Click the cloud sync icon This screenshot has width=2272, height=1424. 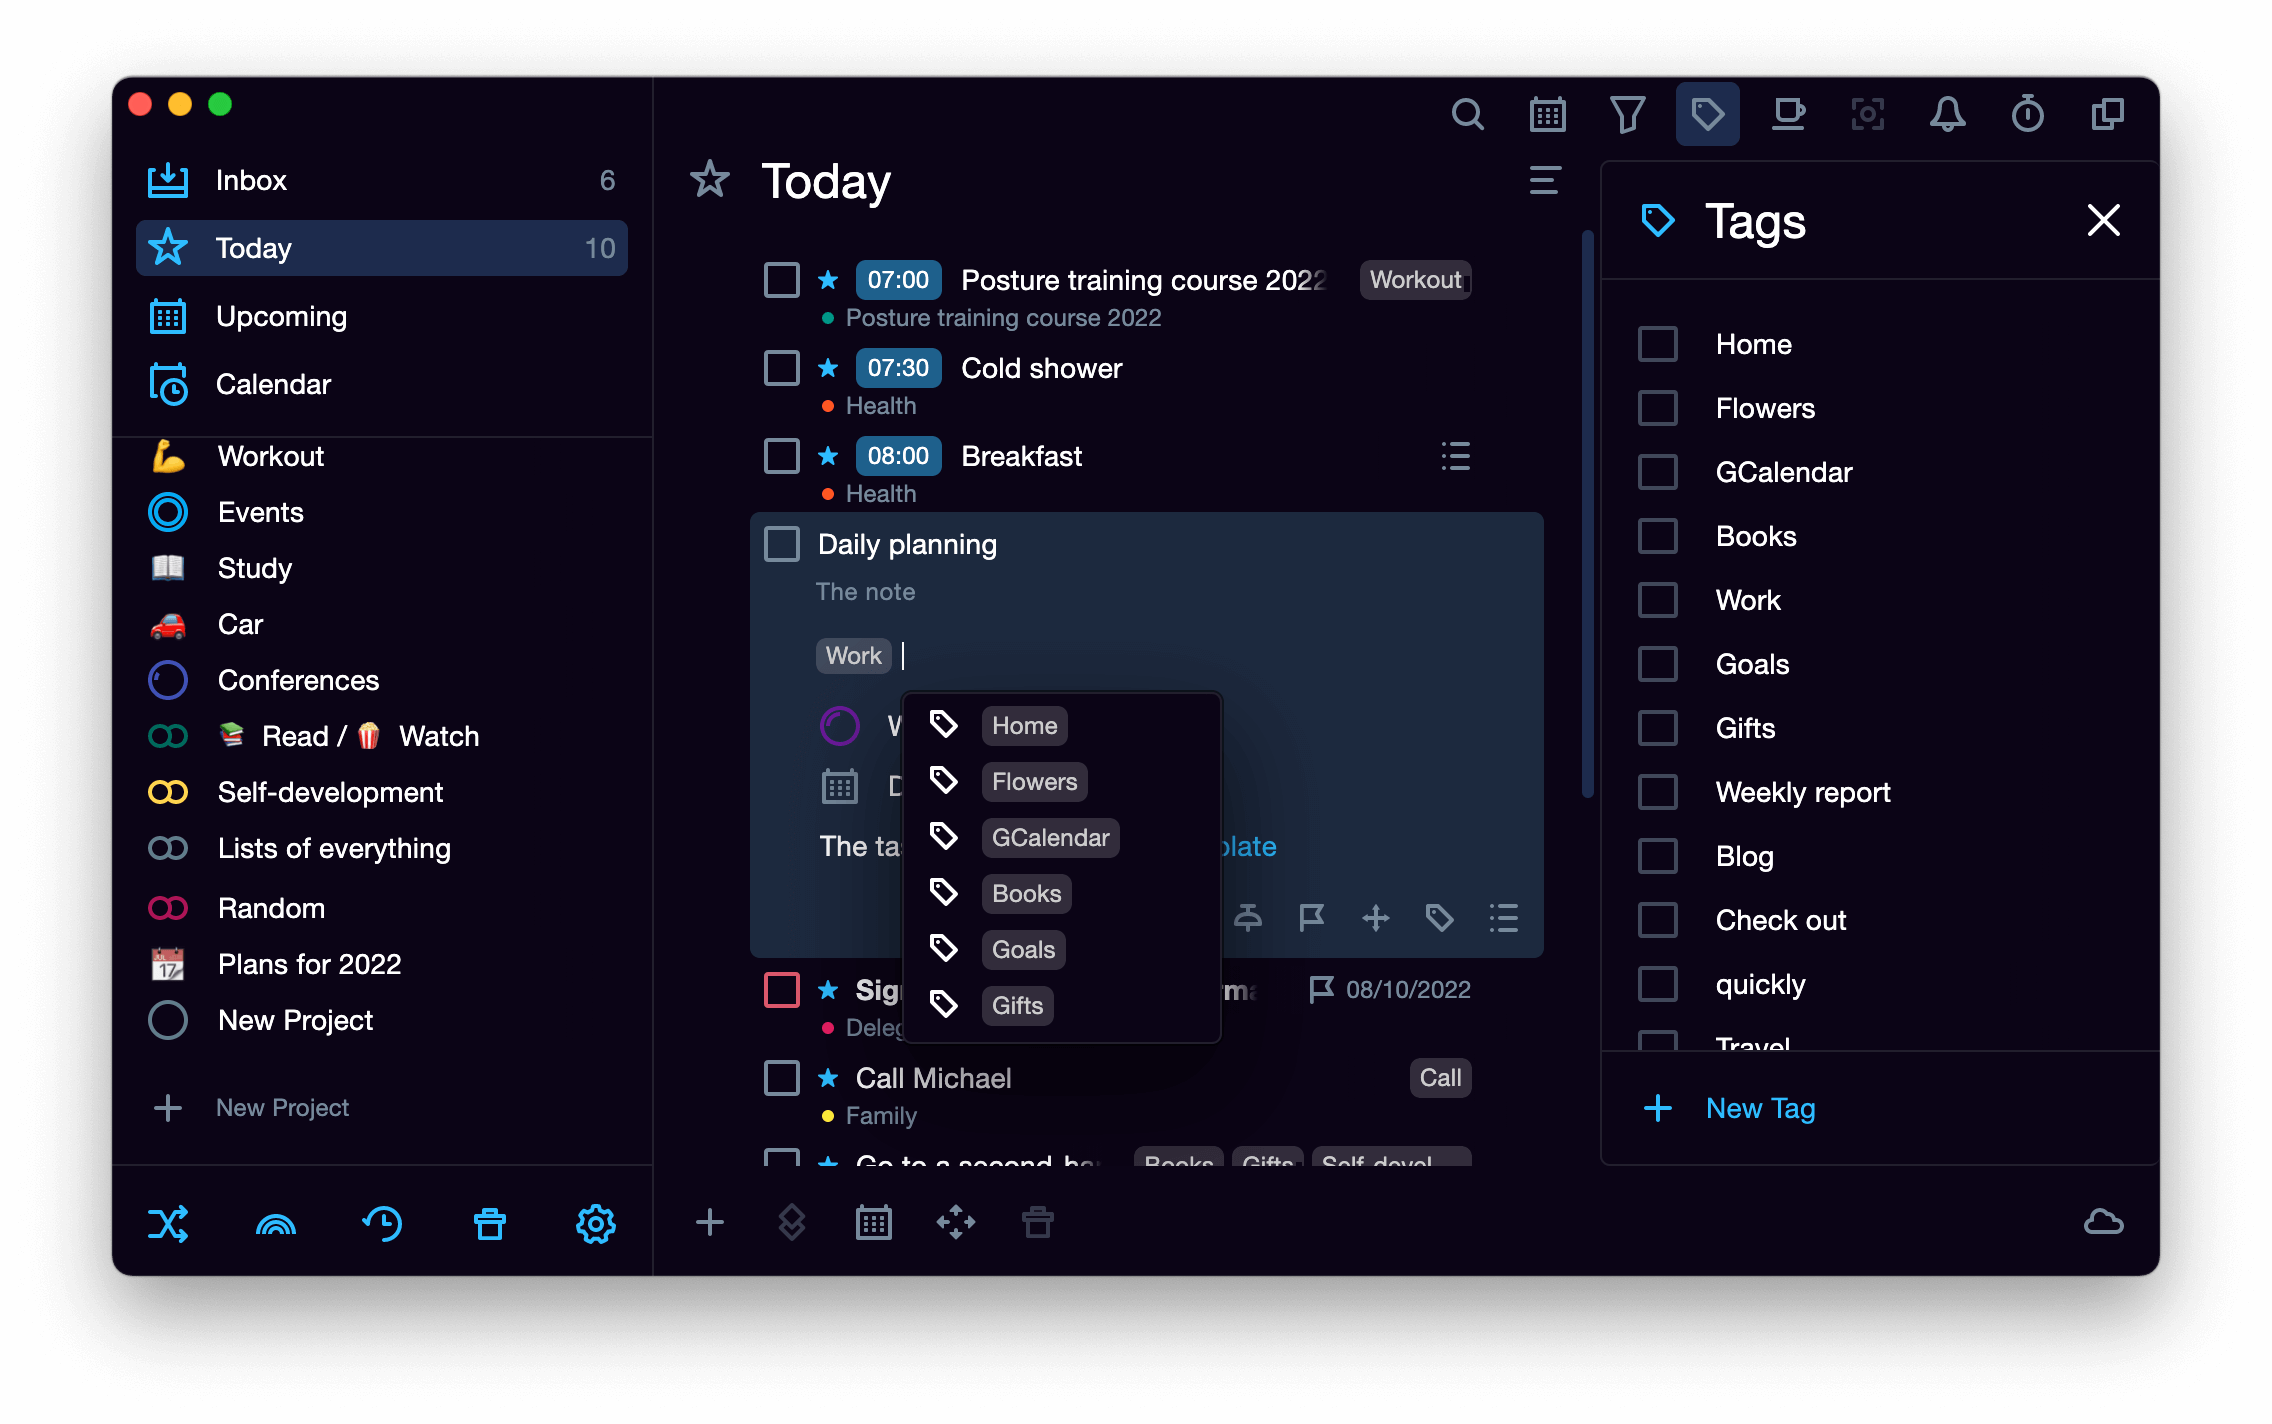click(2104, 1222)
